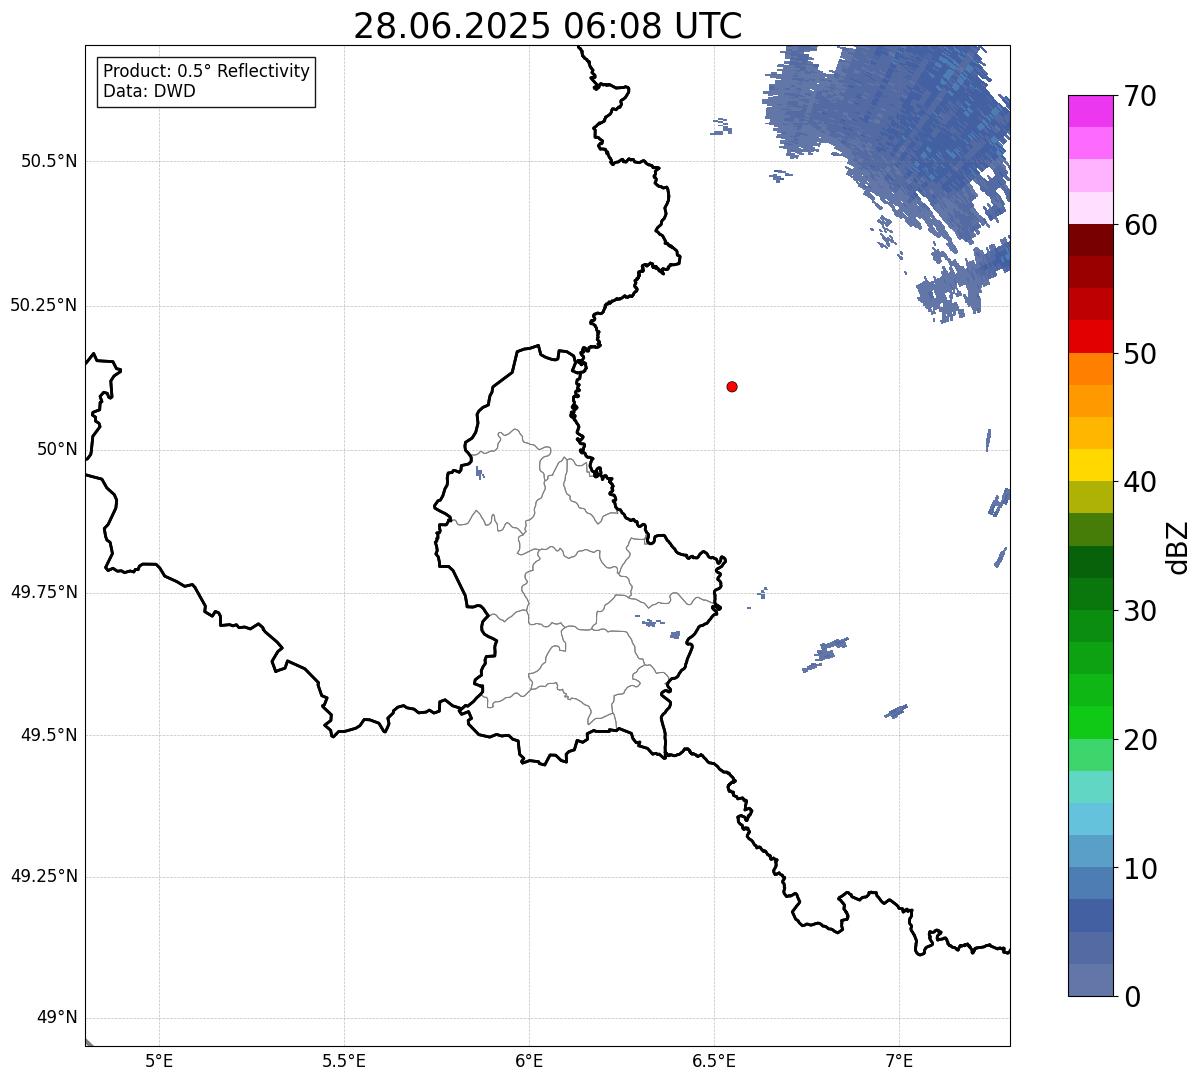Click the colorbar tick label '70'

[x=1140, y=96]
